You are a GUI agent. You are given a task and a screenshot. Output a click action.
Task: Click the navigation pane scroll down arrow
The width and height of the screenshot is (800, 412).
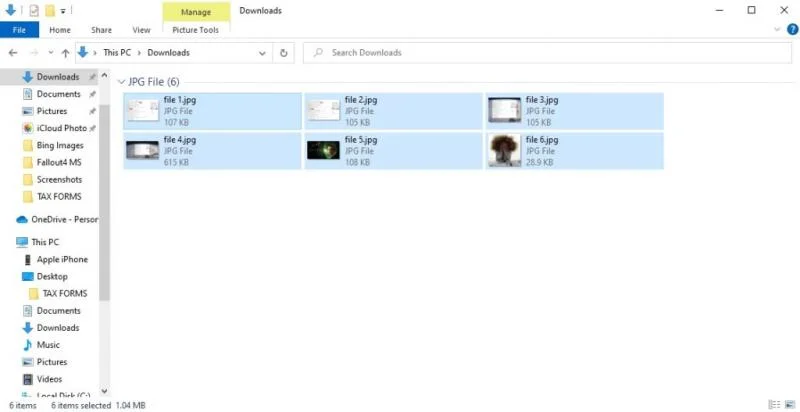(x=104, y=391)
